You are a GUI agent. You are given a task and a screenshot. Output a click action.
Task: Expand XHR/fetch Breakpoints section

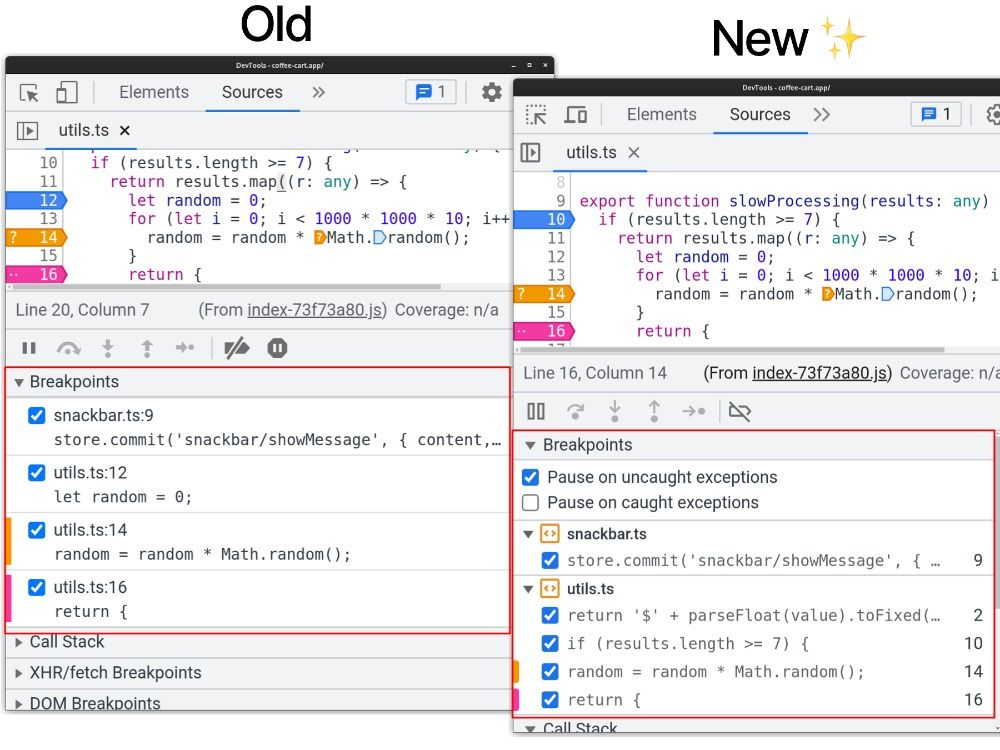(19, 673)
